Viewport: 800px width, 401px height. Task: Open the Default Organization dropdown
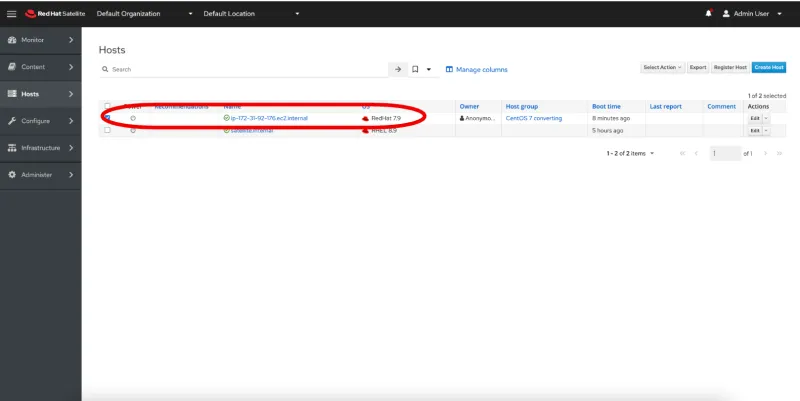coord(145,14)
